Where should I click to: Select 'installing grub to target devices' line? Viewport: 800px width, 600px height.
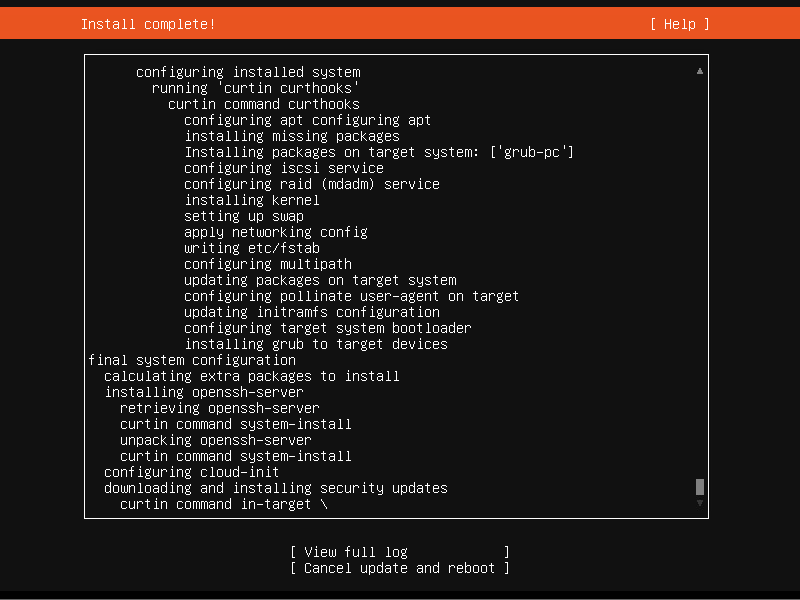[x=316, y=344]
